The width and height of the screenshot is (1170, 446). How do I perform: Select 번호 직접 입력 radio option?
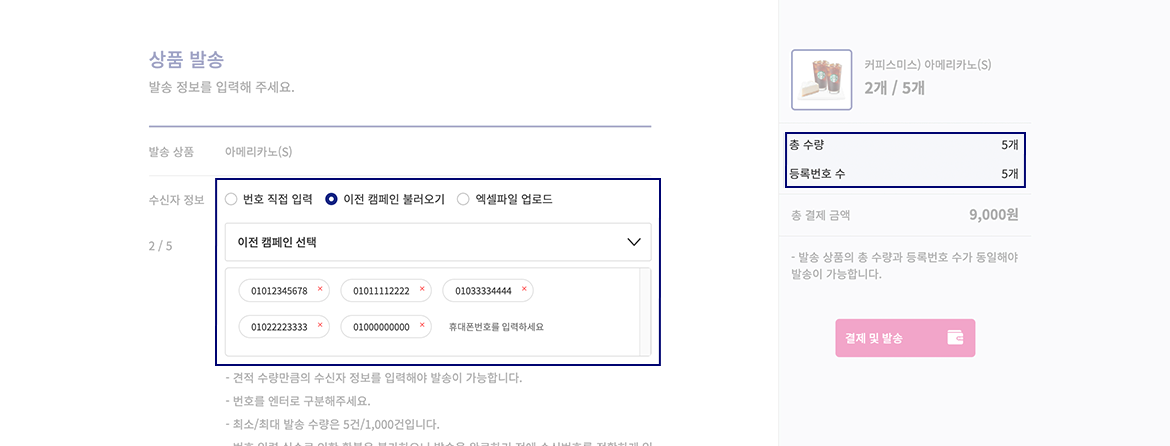(x=231, y=199)
